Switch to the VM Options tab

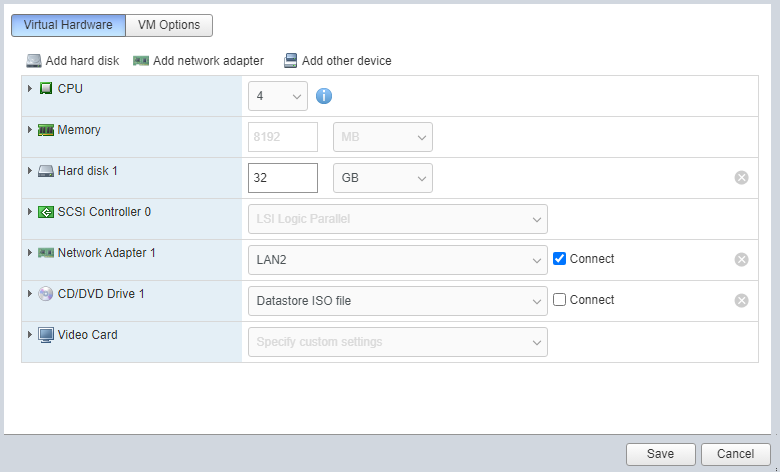(169, 25)
